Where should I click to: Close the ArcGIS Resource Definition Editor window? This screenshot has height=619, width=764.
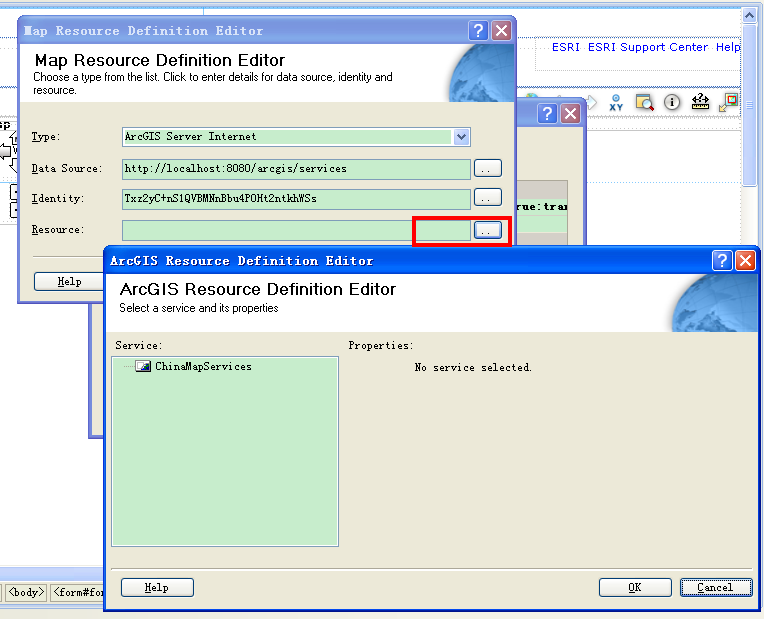(x=745, y=261)
